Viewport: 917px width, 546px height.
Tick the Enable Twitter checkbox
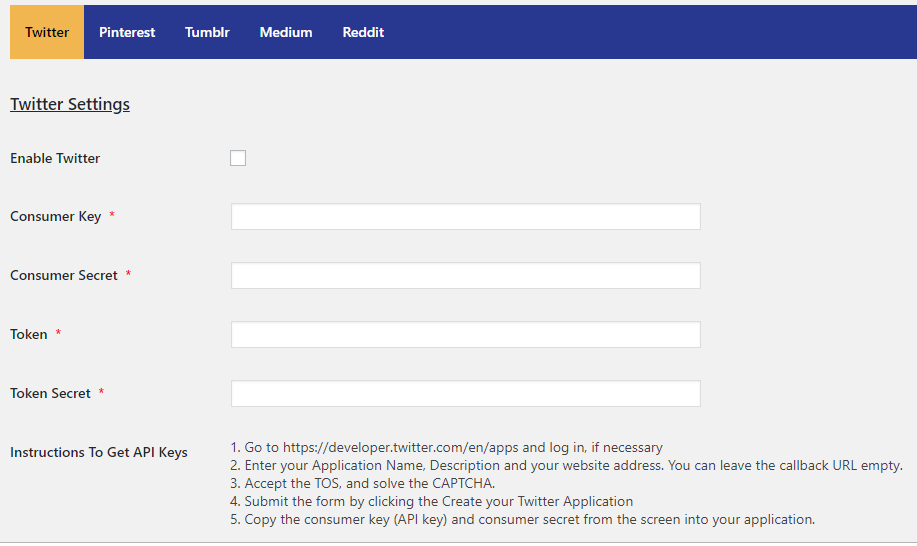click(238, 158)
